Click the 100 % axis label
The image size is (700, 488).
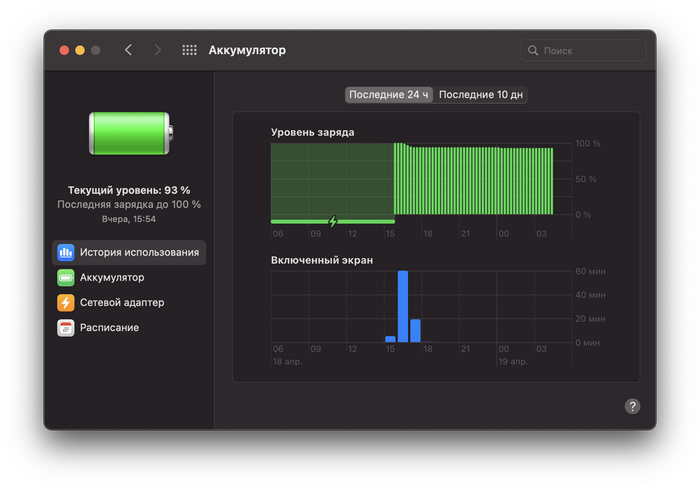click(588, 144)
